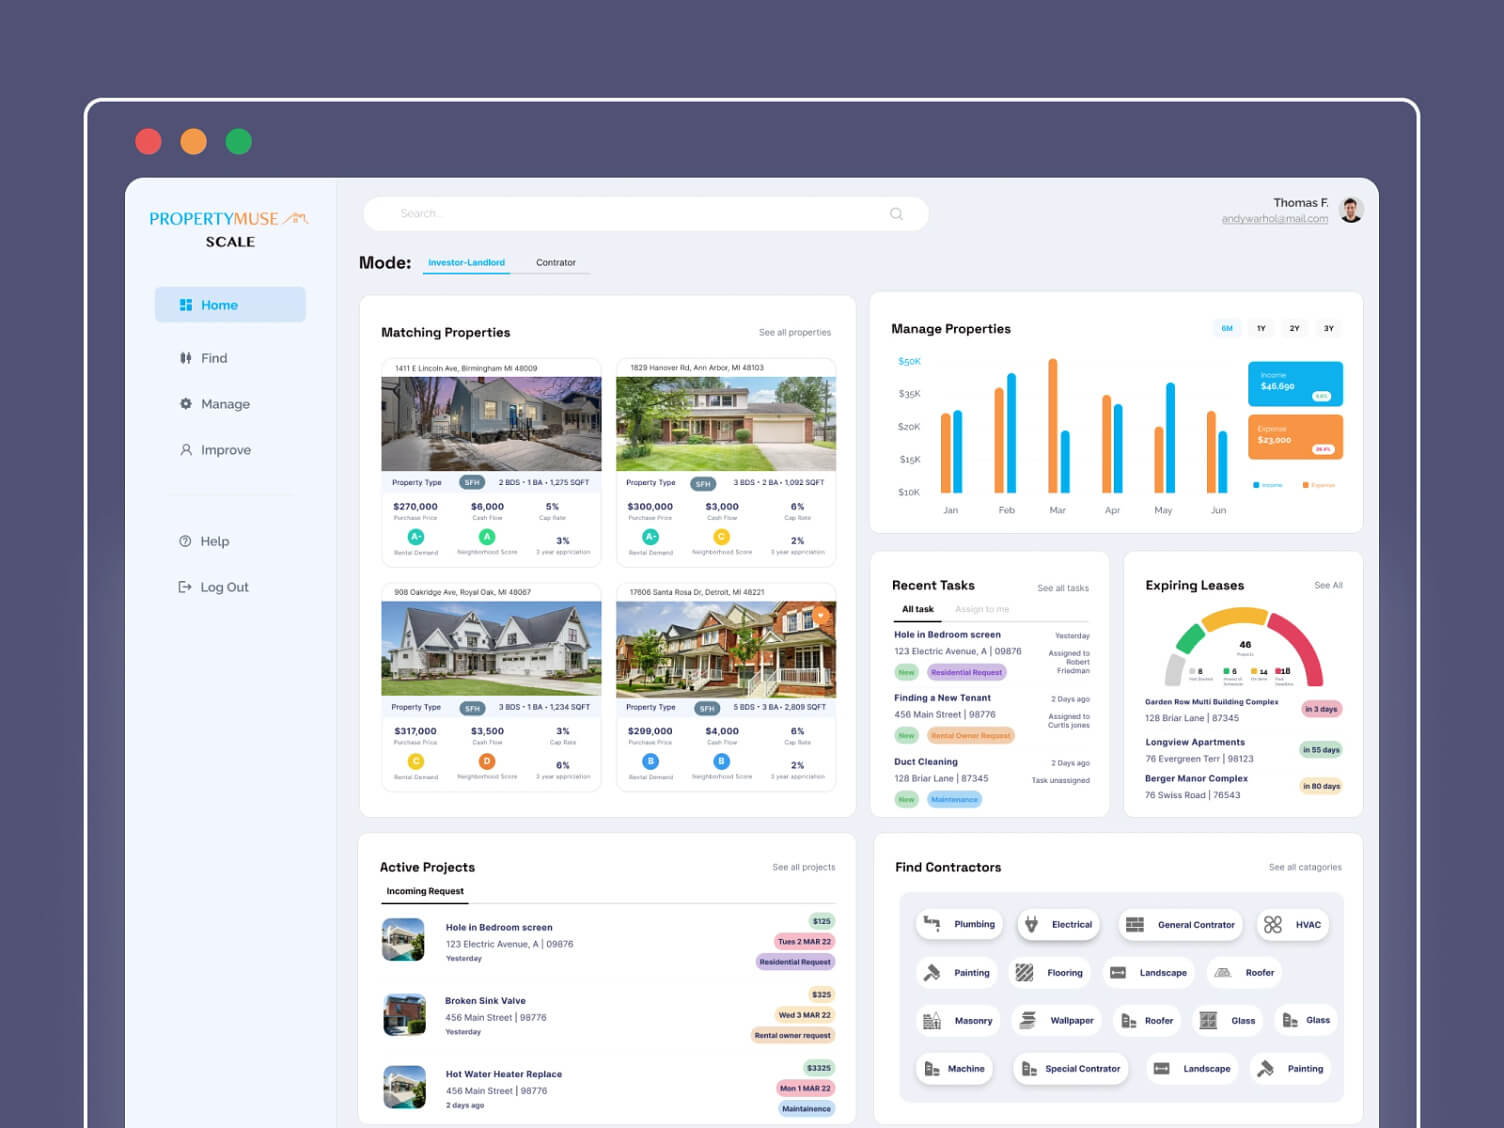Click the Home grid icon in sidebar
The image size is (1504, 1128).
point(186,305)
